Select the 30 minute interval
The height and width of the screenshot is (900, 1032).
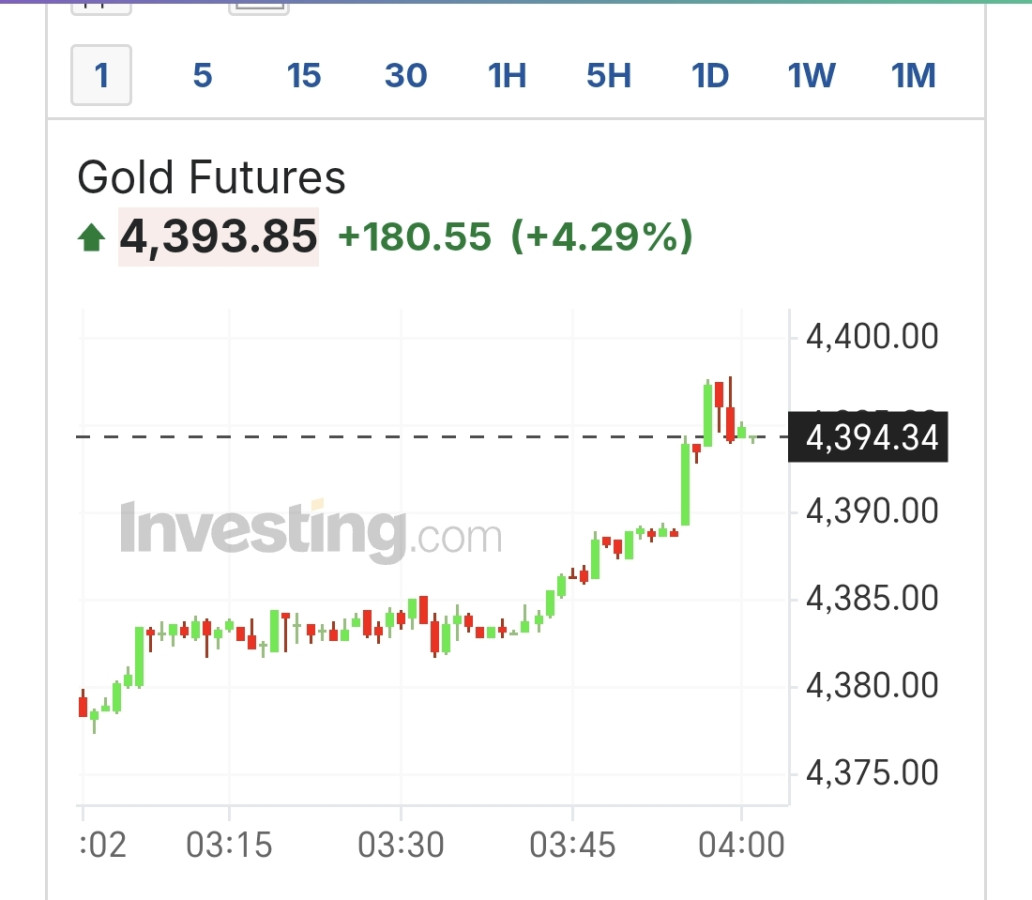coord(406,75)
